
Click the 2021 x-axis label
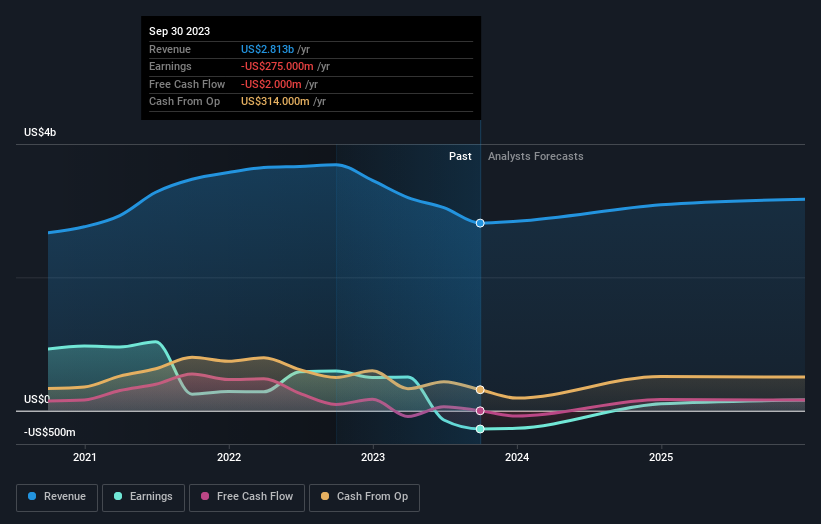[x=85, y=457]
